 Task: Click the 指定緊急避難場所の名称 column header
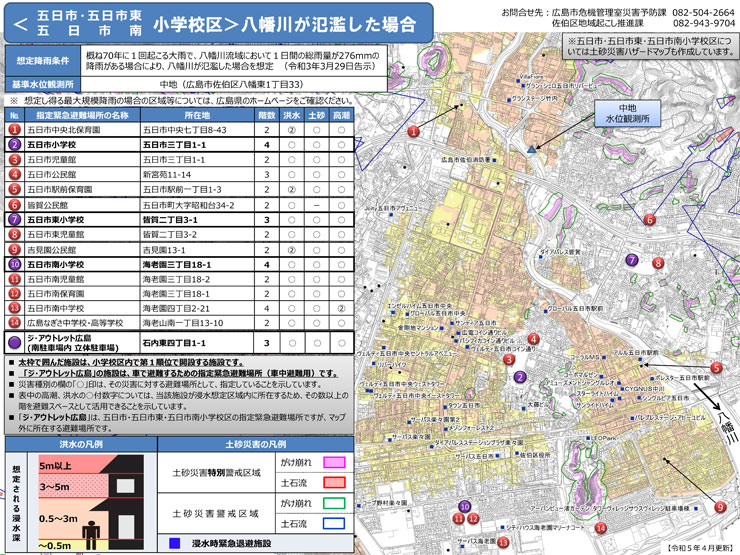[x=82, y=115]
